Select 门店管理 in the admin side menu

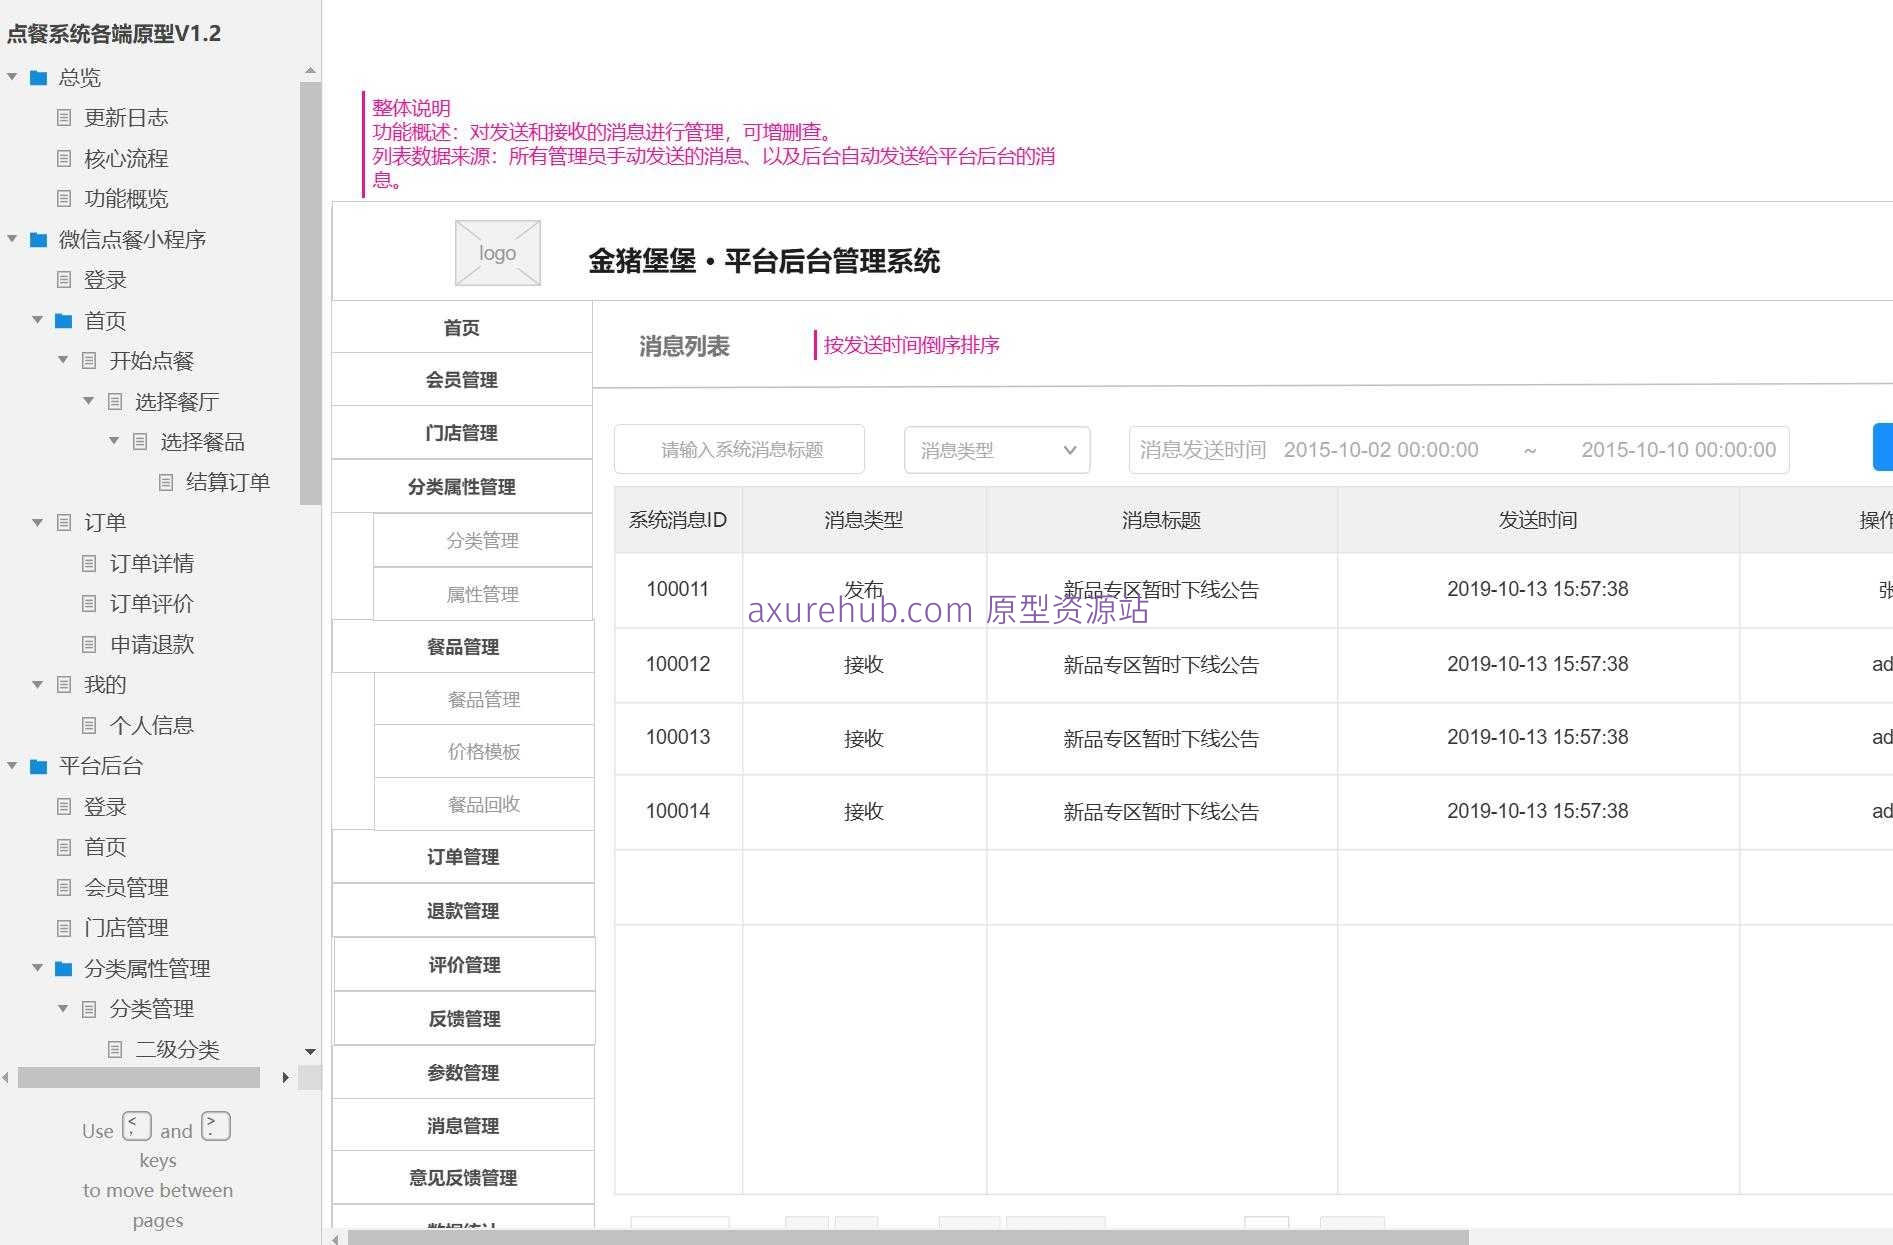462,433
